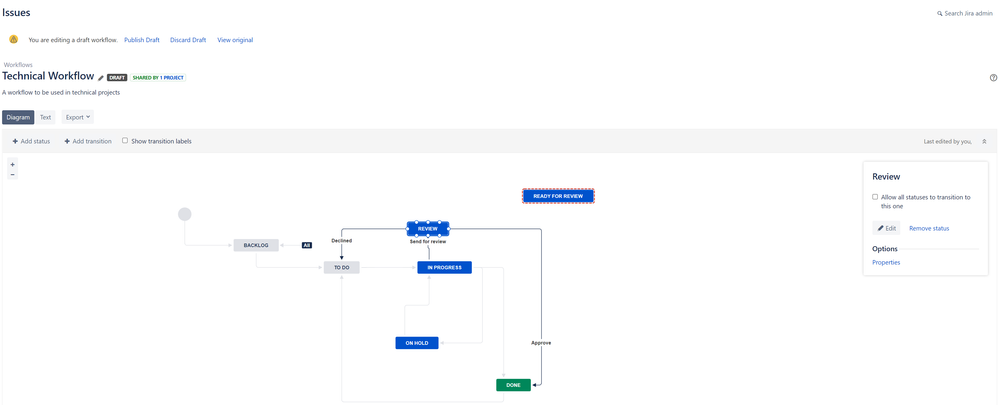Select the ON HOLD status node
The image size is (998, 405).
[417, 343]
